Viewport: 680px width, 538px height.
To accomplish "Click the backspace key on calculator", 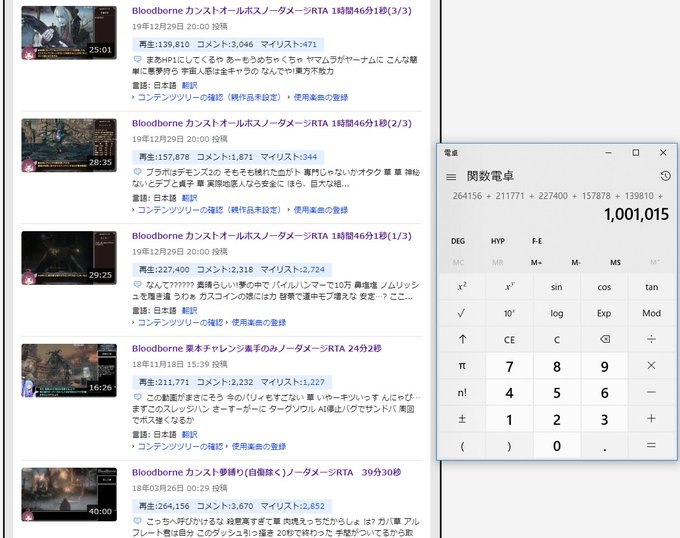I will tap(604, 339).
